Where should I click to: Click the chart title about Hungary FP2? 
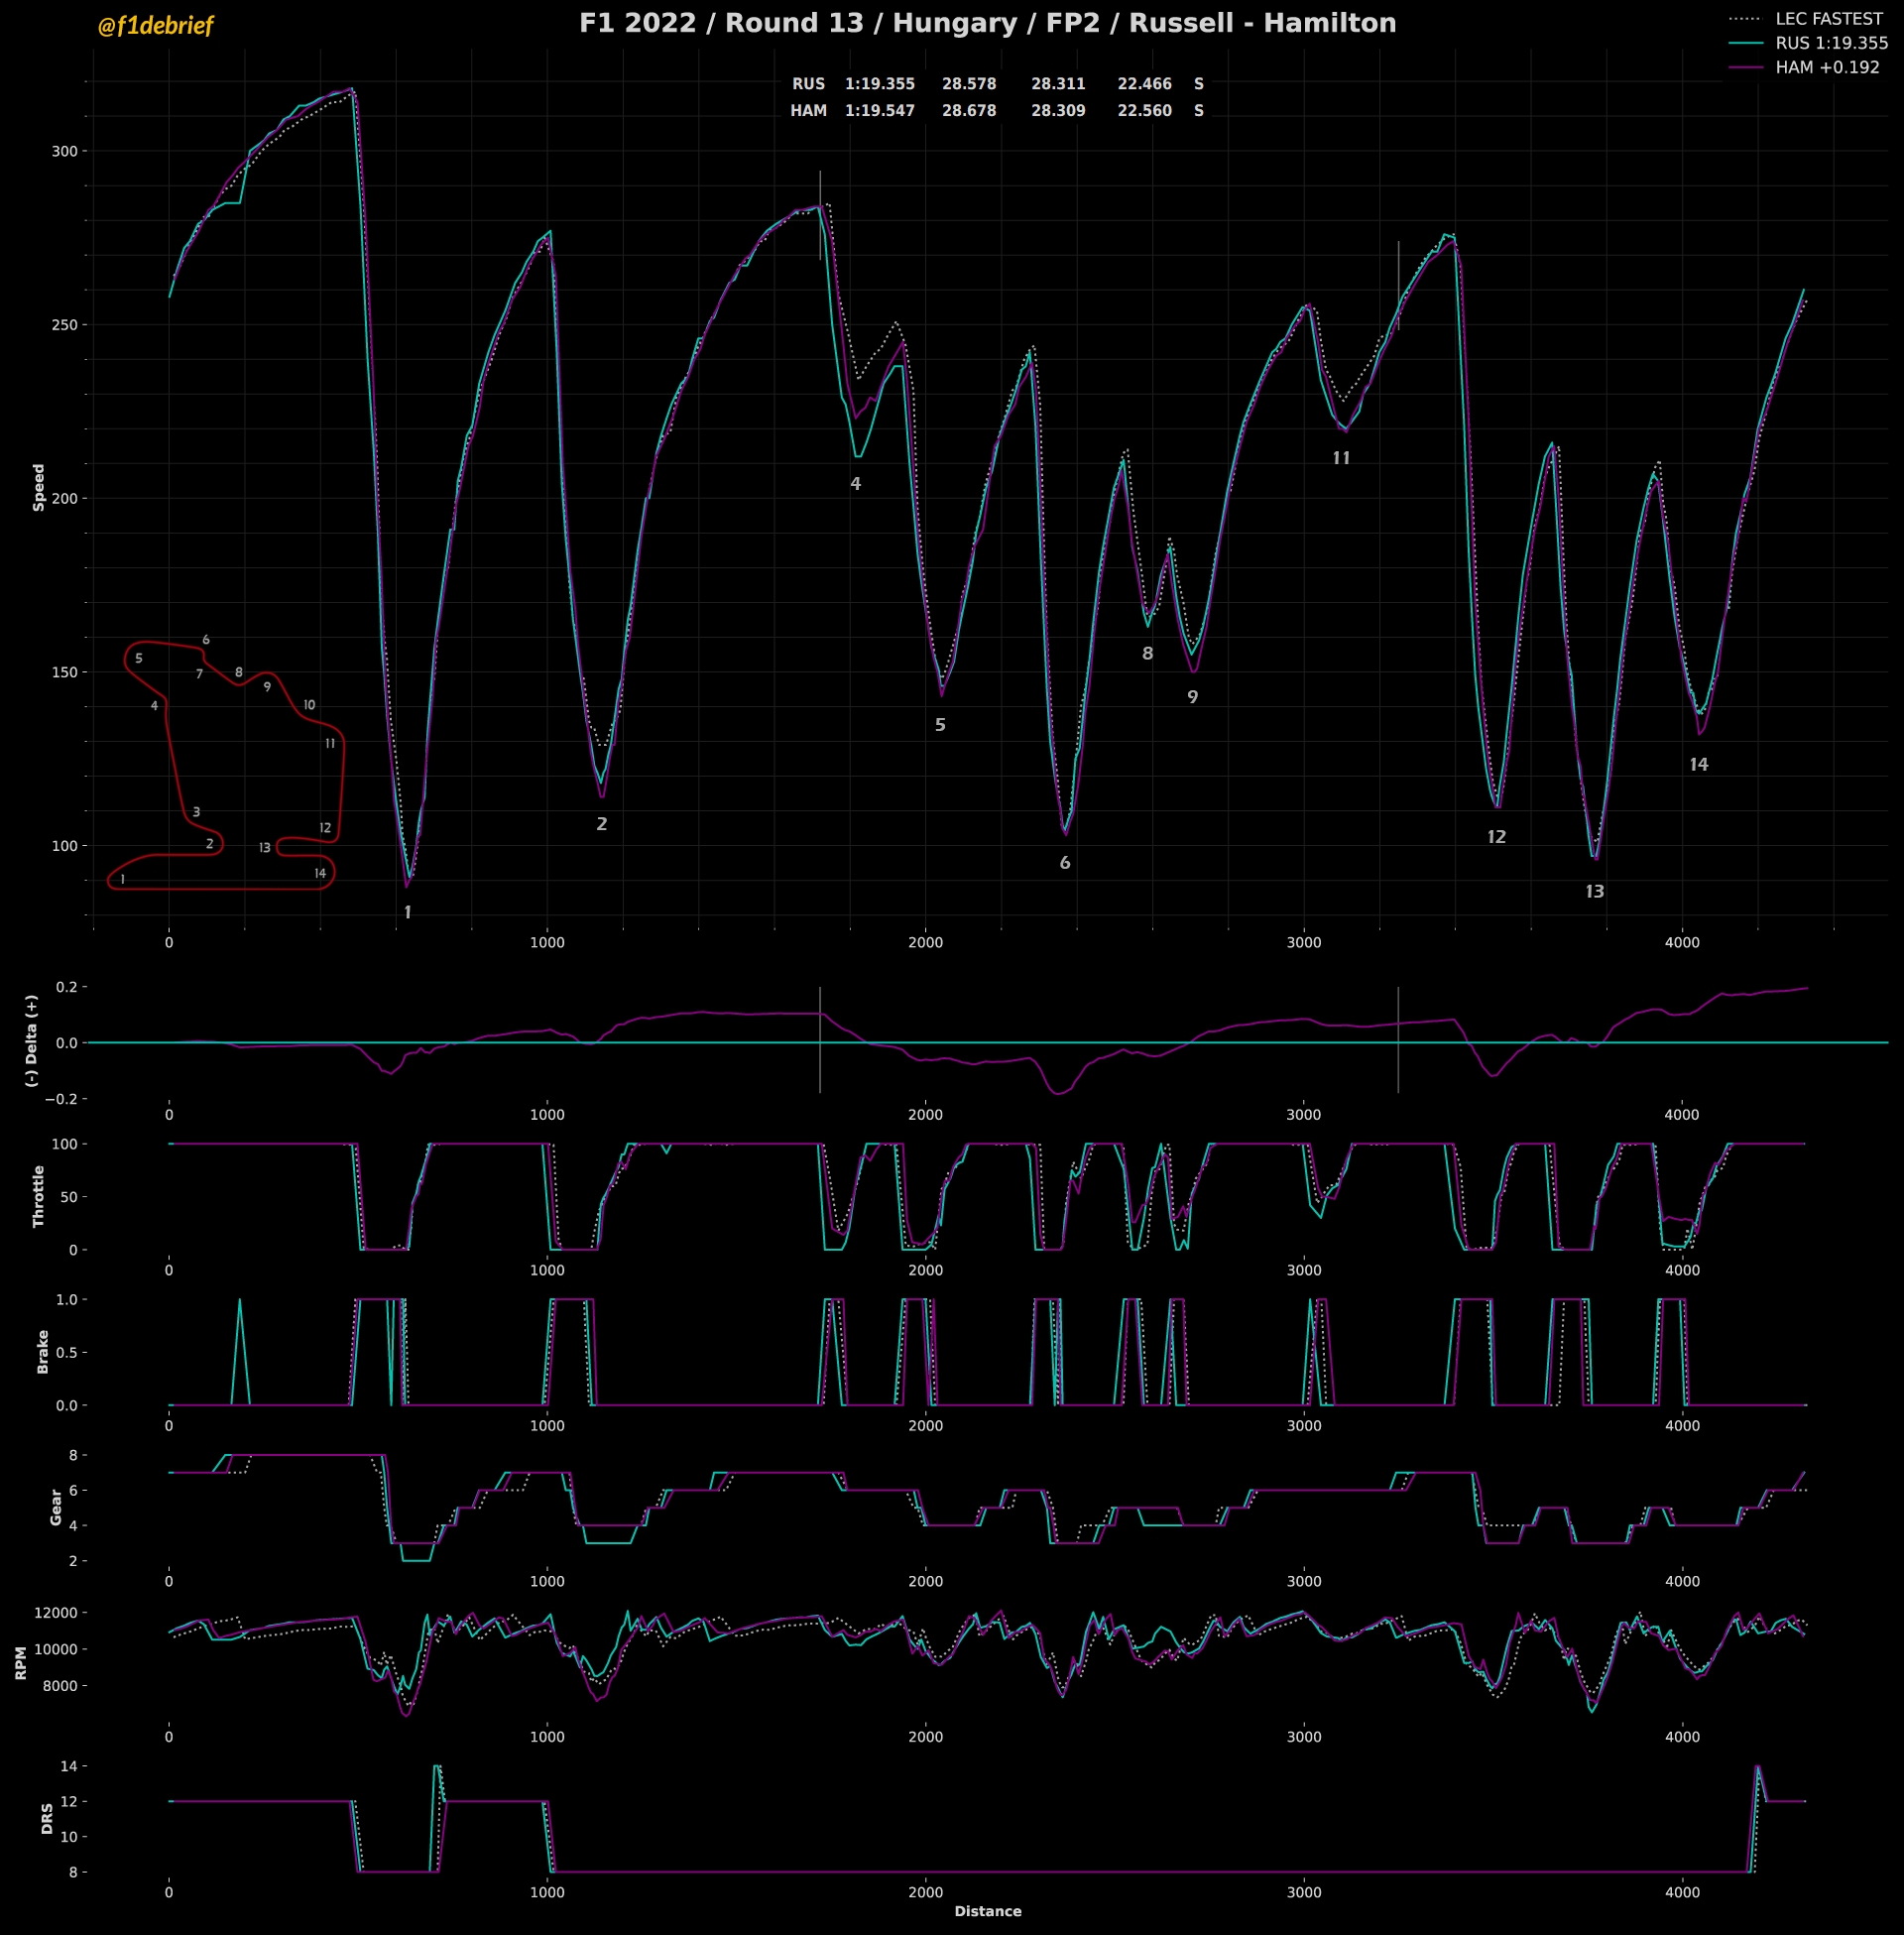[x=987, y=23]
